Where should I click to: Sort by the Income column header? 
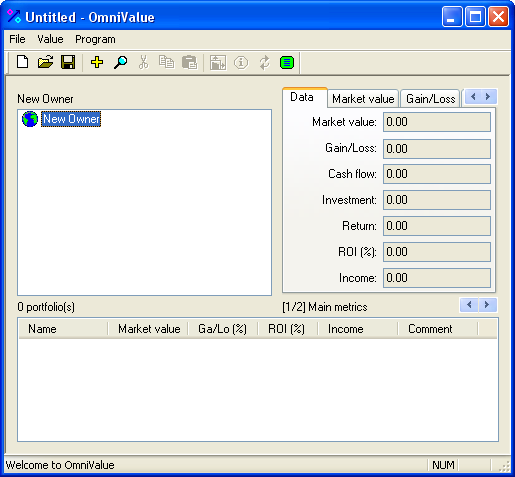click(x=358, y=329)
